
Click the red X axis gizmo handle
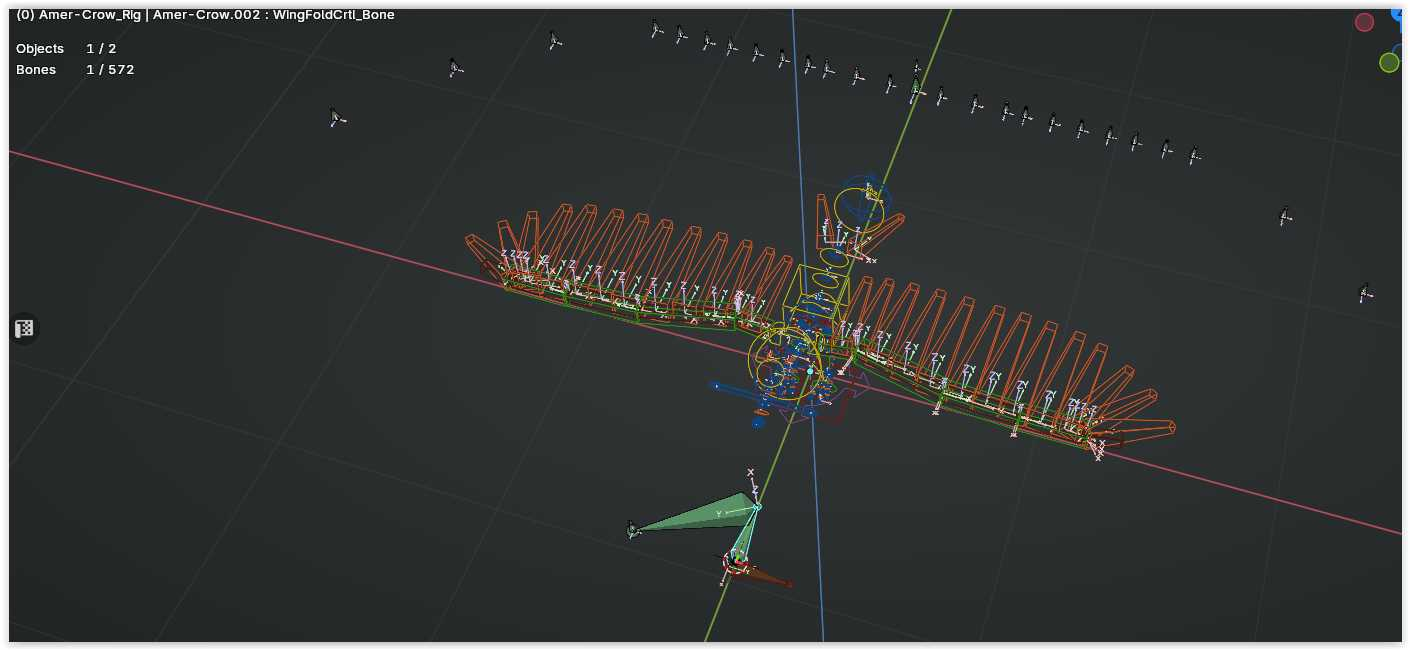pos(1364,22)
